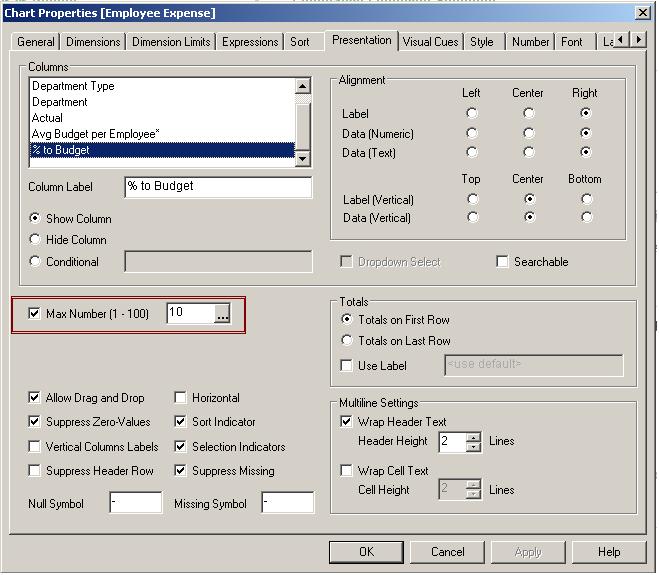
Task: Uncheck Wrap Header Text
Action: point(346,421)
